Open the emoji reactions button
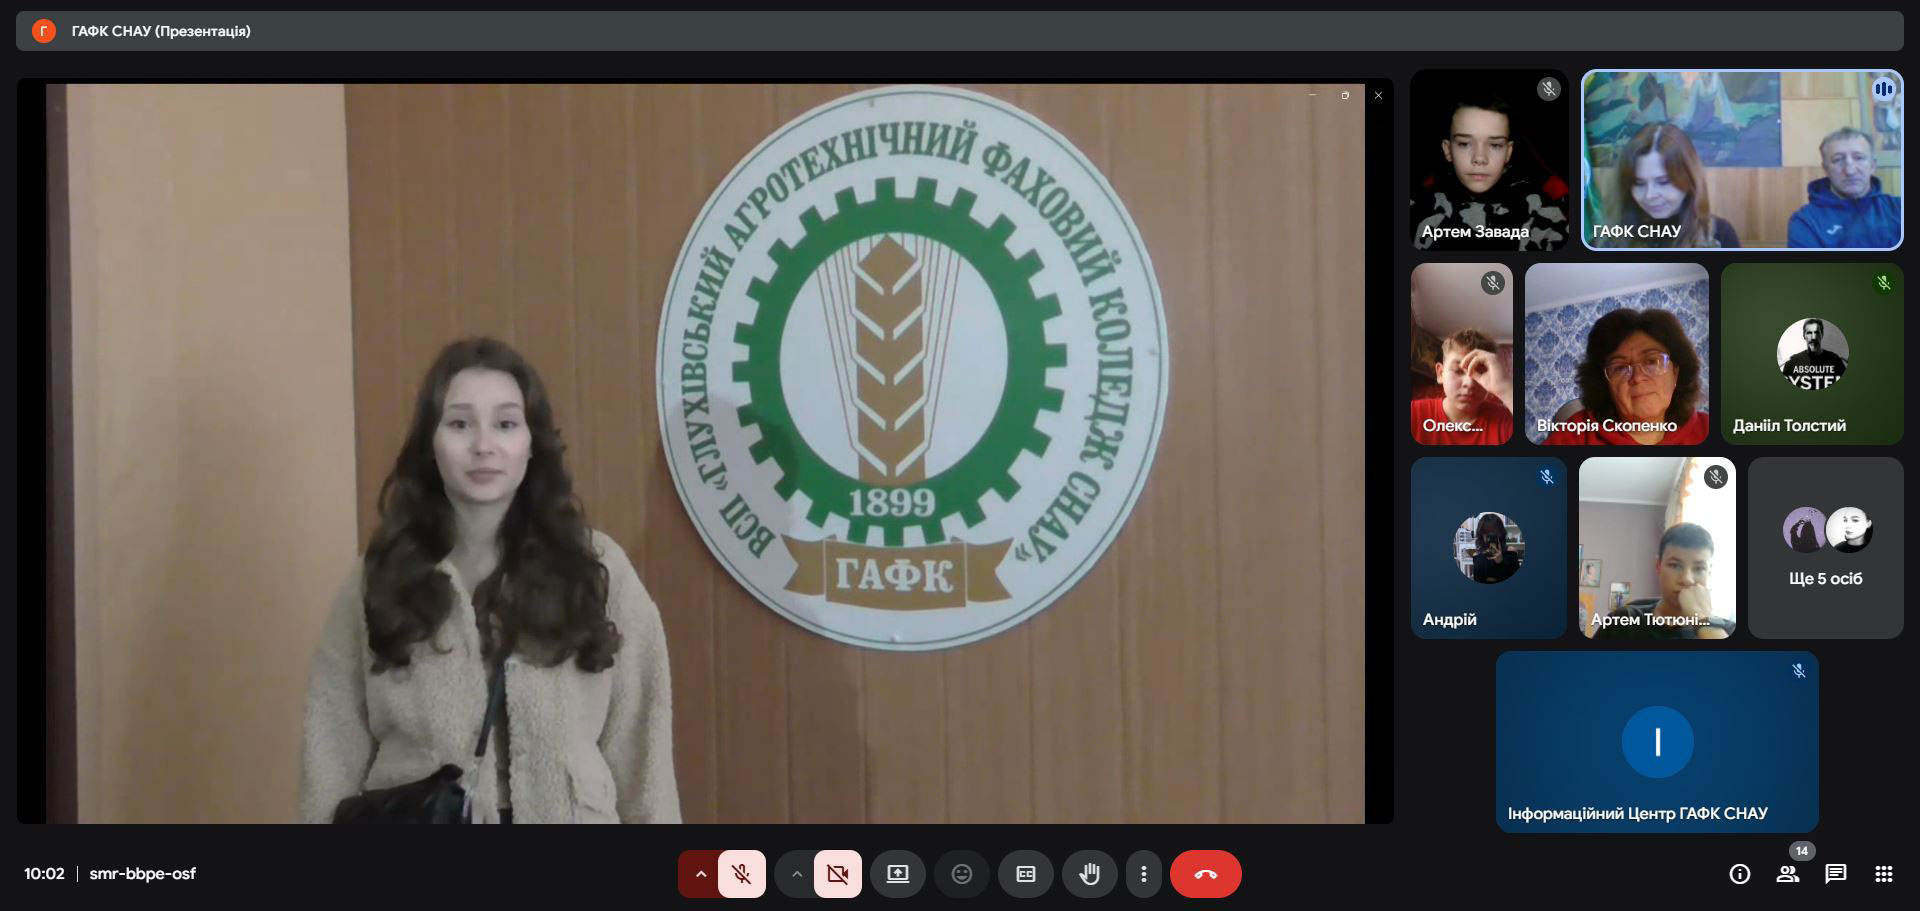 coord(961,874)
